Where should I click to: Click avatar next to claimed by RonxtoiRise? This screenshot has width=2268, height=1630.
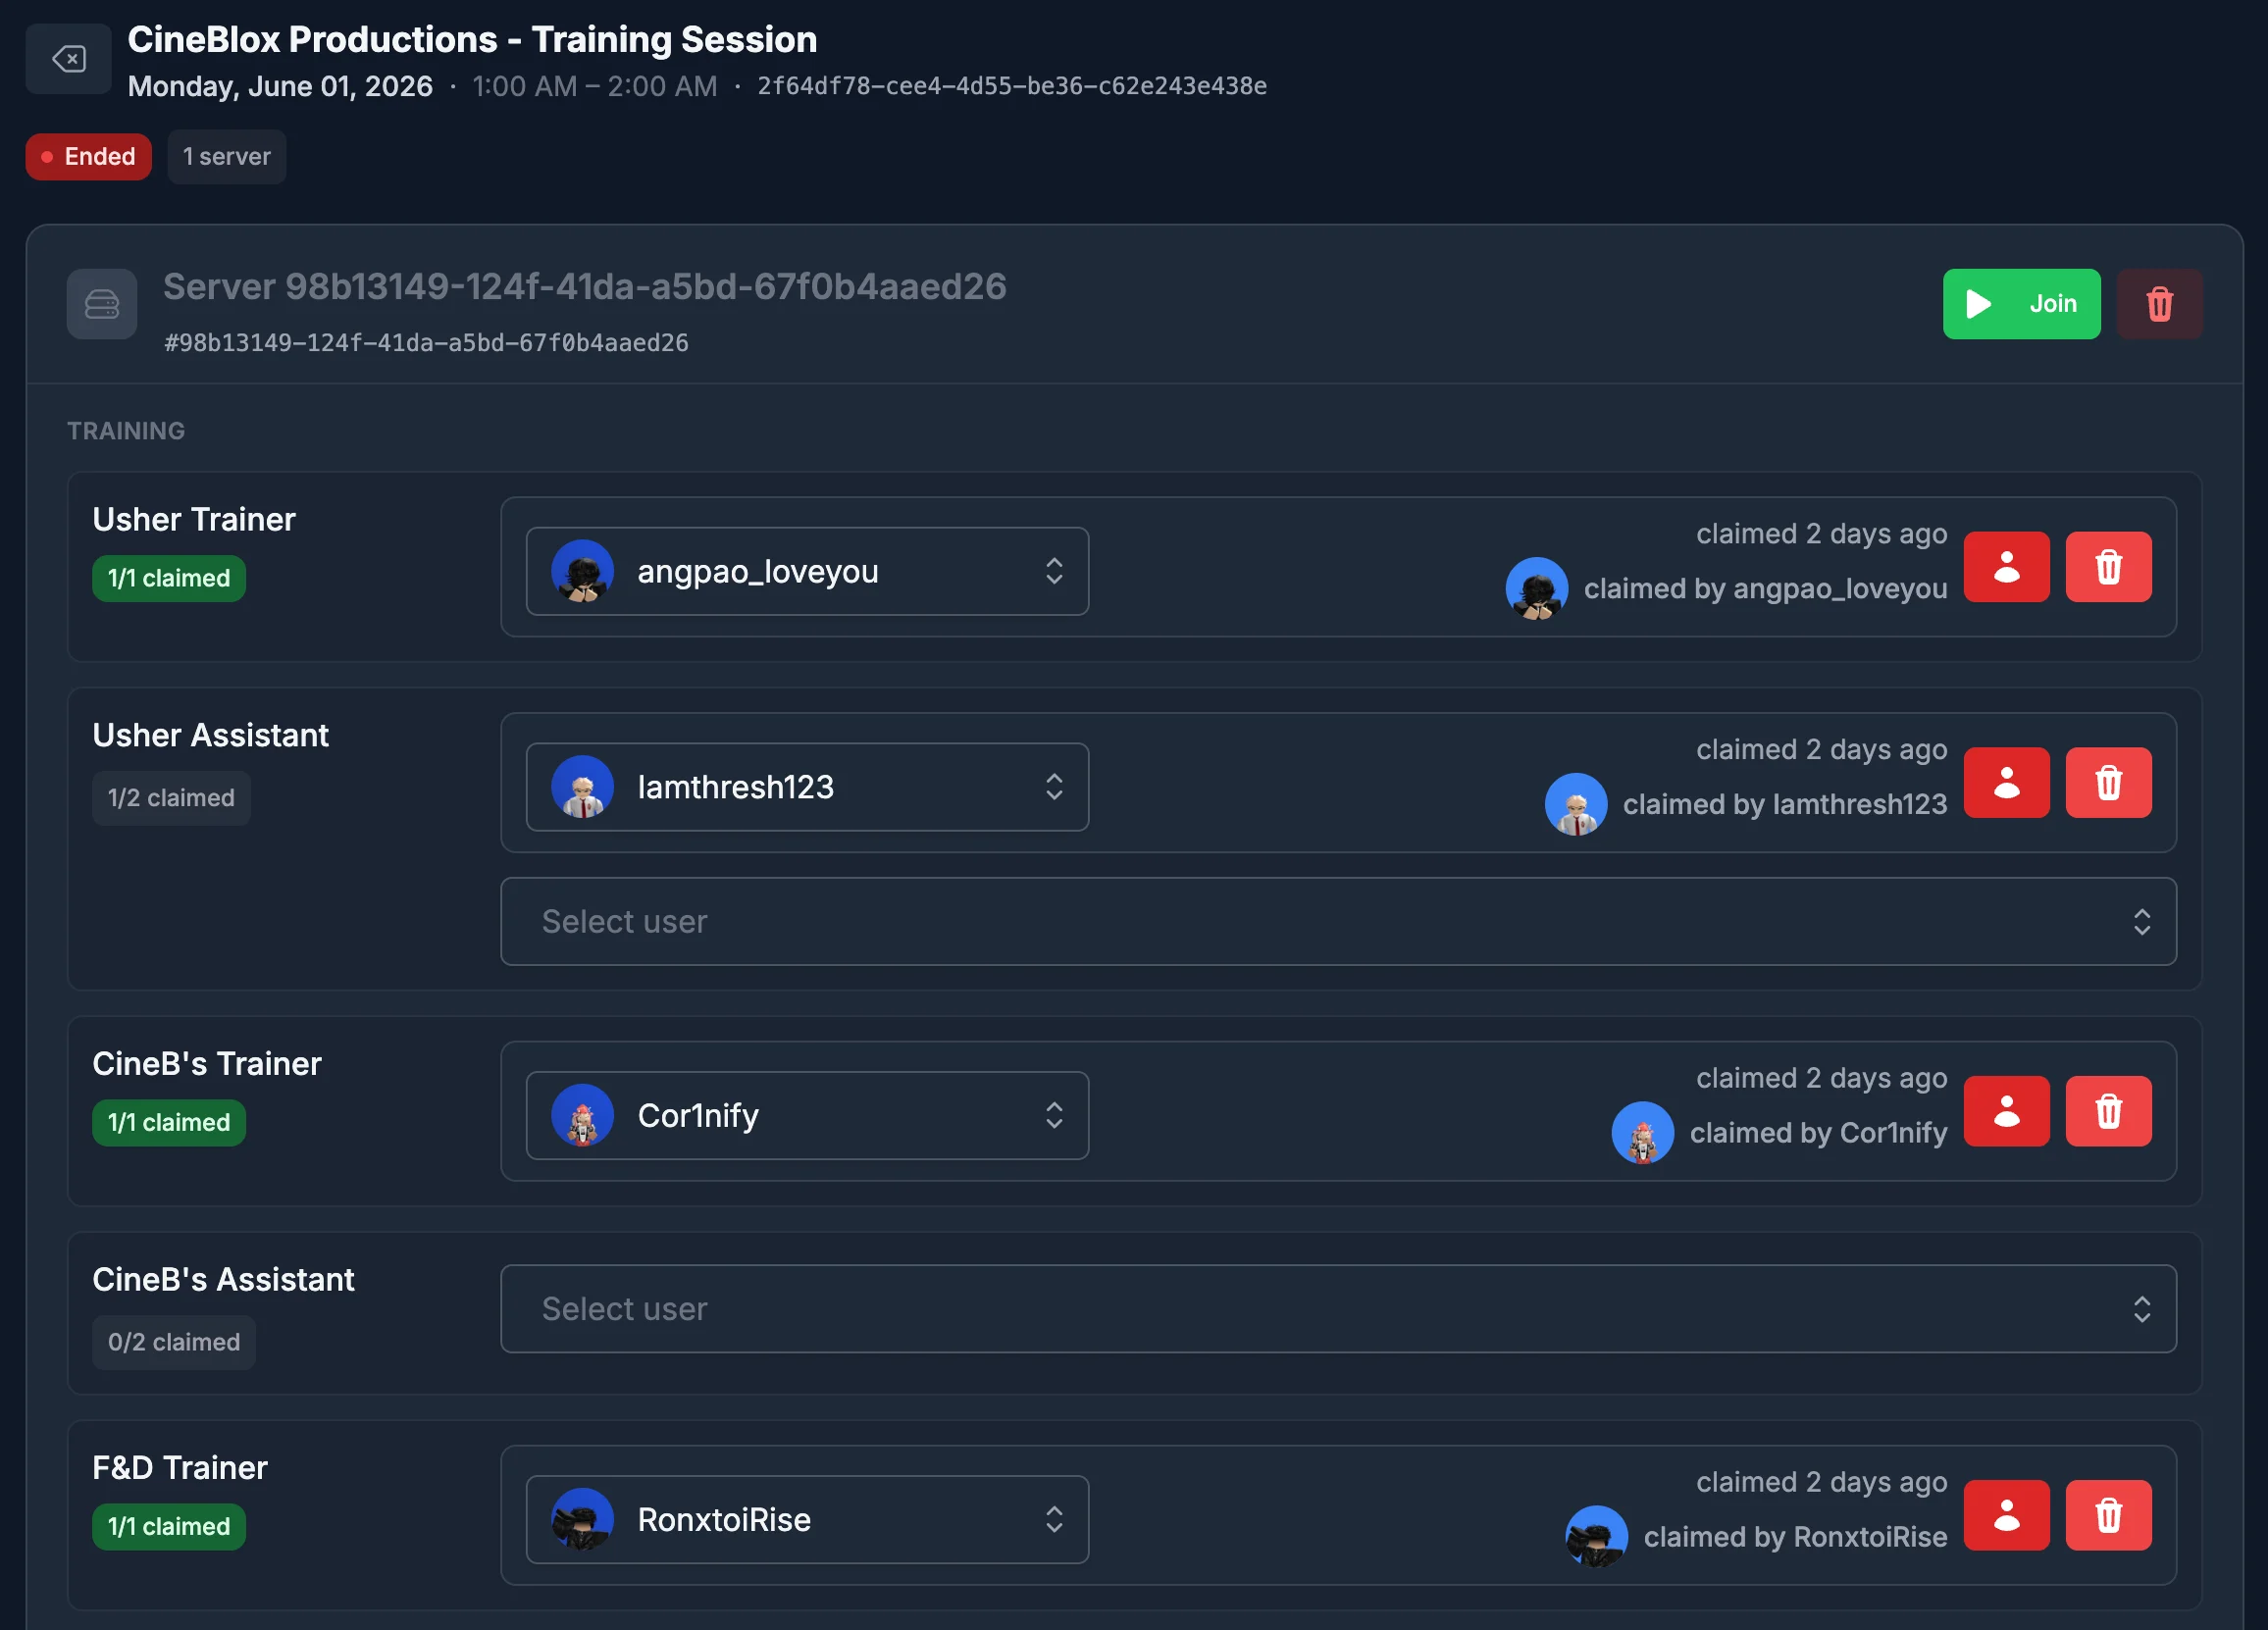[1596, 1536]
